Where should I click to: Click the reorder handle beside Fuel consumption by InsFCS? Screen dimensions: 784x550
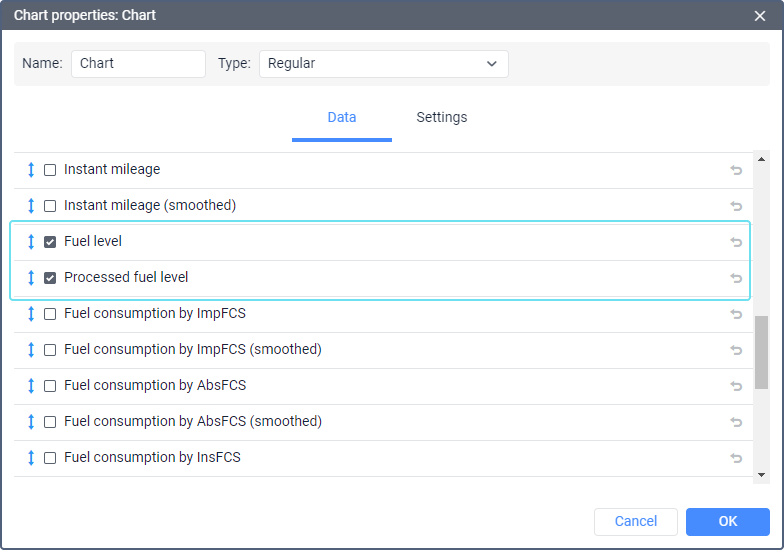(31, 458)
